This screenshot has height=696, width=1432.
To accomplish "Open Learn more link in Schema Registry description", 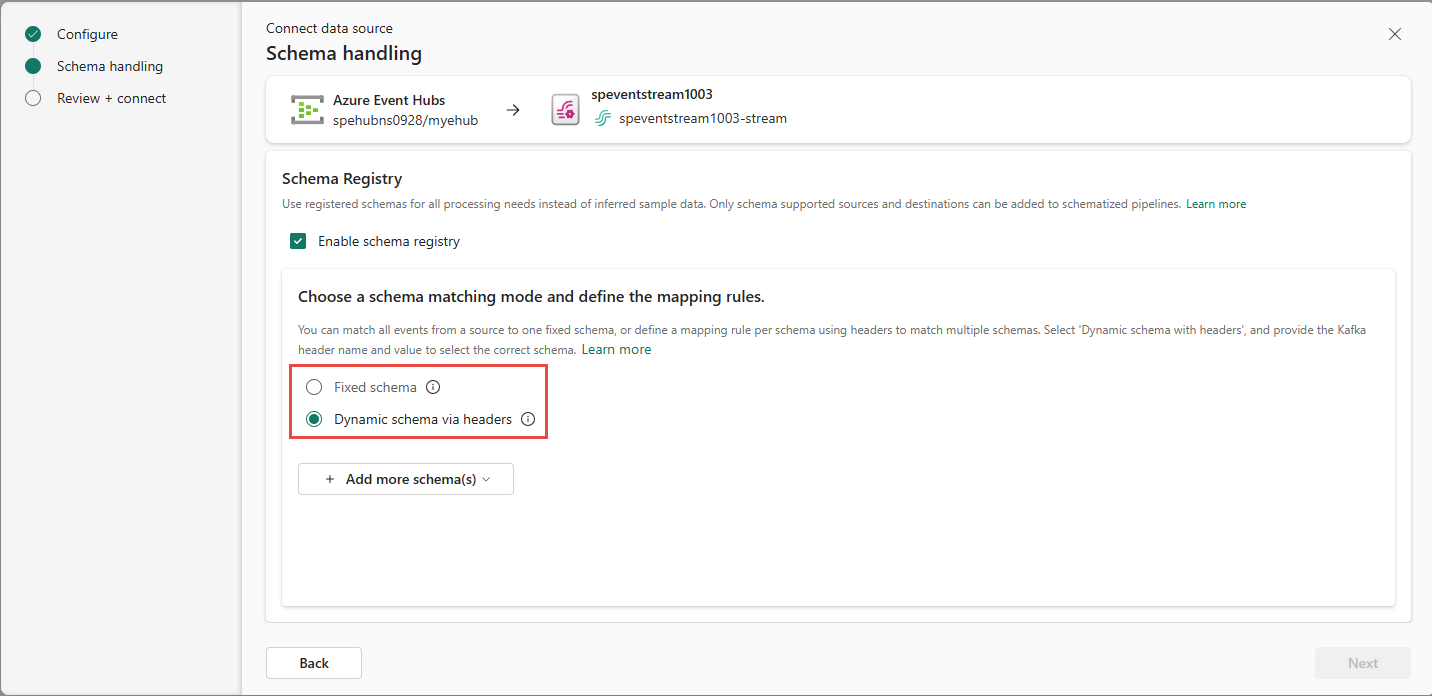I will (1216, 204).
